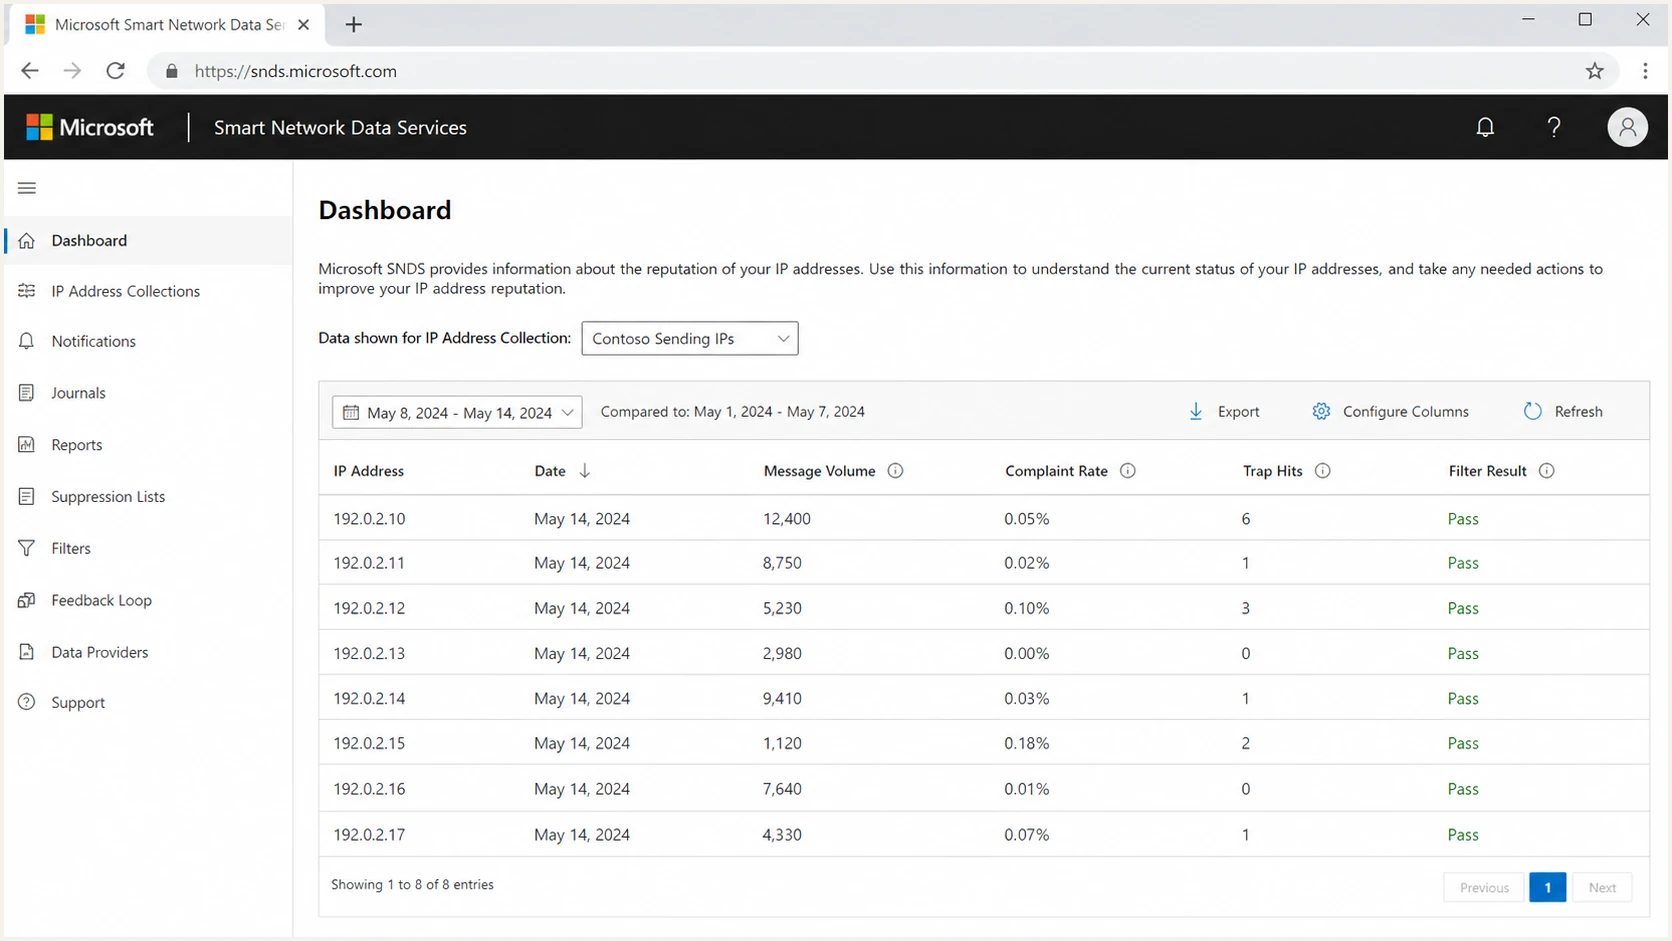1672x941 pixels.
Task: Click IP address 192.0.2.10
Action: coord(369,519)
